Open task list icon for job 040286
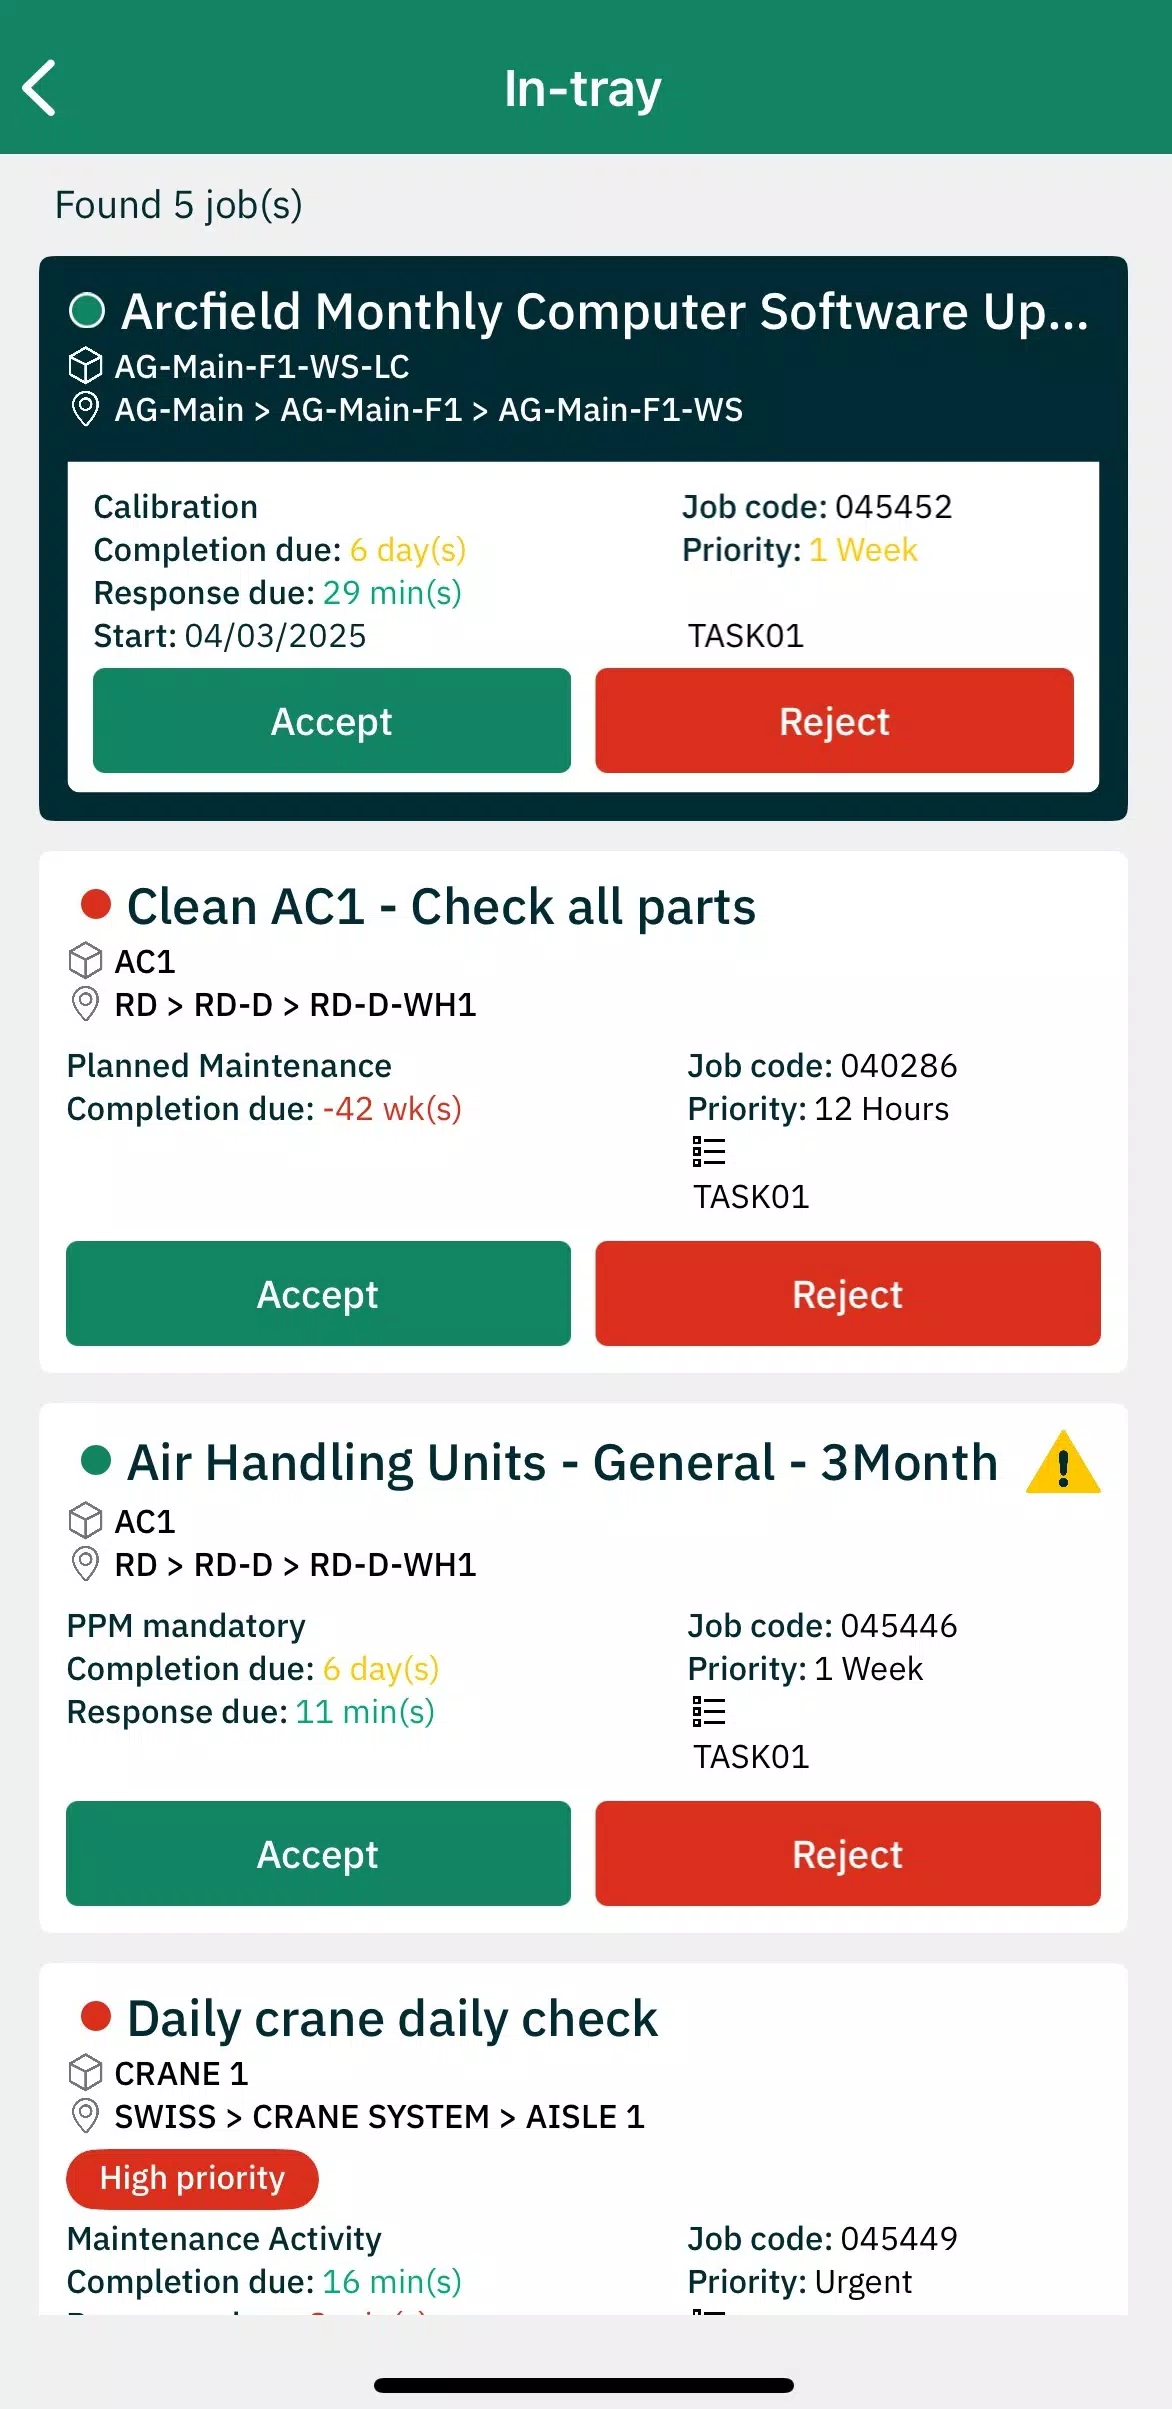Screen dimensions: 1172x2409 (709, 1152)
